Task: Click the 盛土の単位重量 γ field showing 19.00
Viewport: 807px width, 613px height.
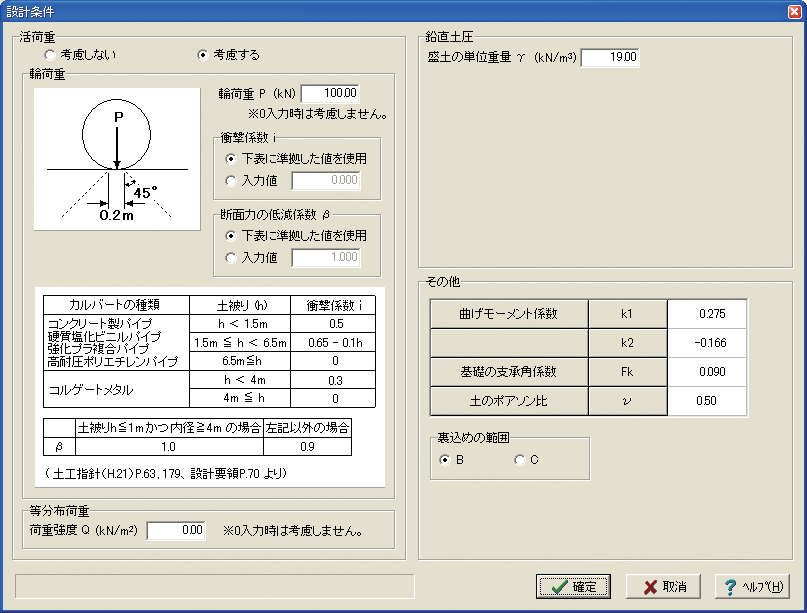Action: pos(610,57)
